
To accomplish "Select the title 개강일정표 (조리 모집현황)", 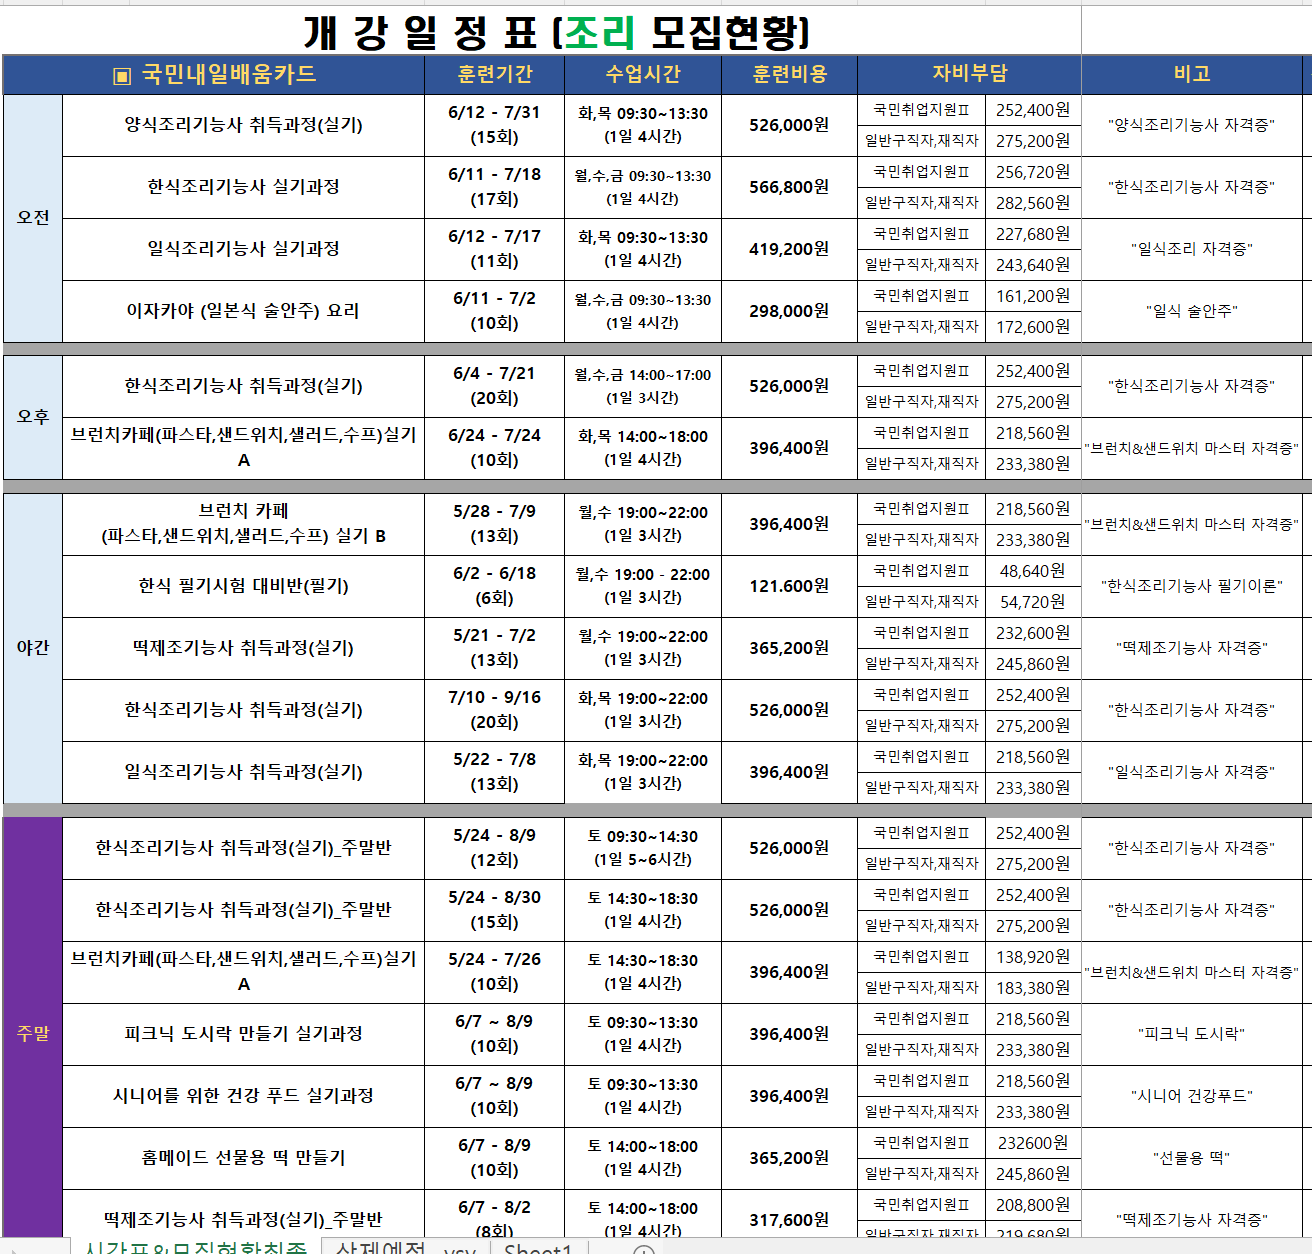I will tap(556, 32).
